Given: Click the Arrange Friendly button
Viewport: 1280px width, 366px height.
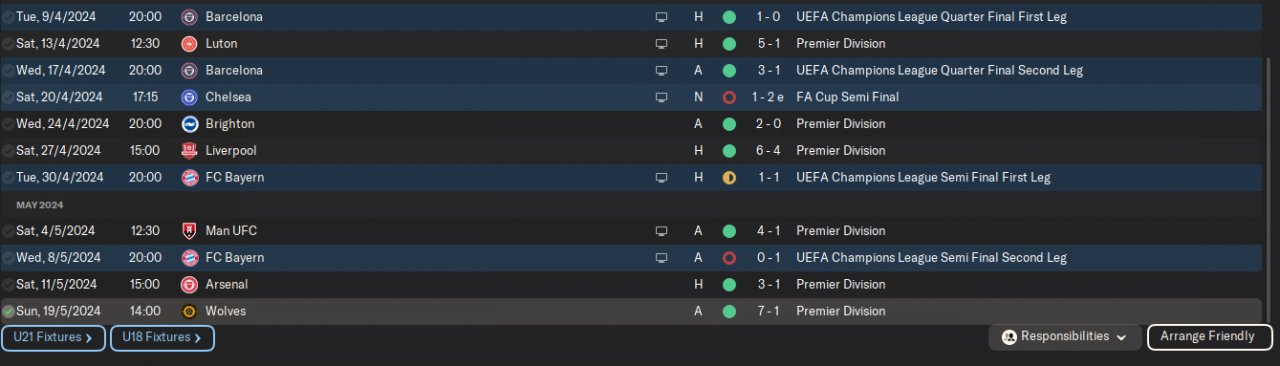Looking at the screenshot, I should (1209, 337).
